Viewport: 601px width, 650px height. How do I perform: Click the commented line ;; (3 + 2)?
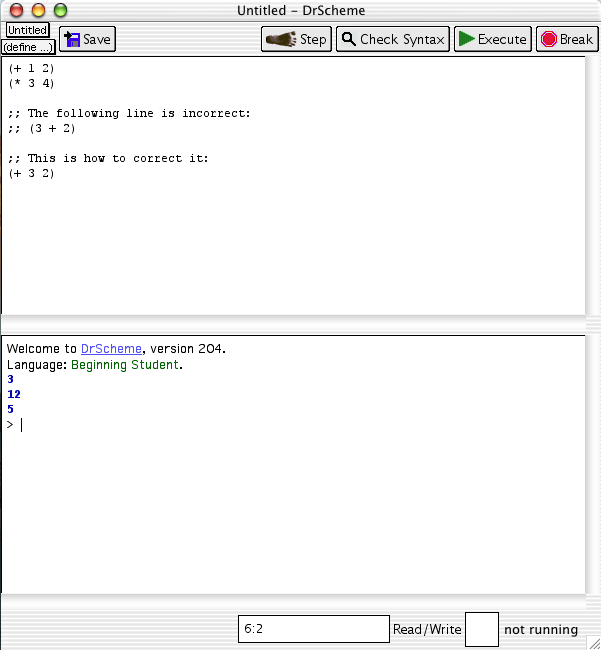41,128
